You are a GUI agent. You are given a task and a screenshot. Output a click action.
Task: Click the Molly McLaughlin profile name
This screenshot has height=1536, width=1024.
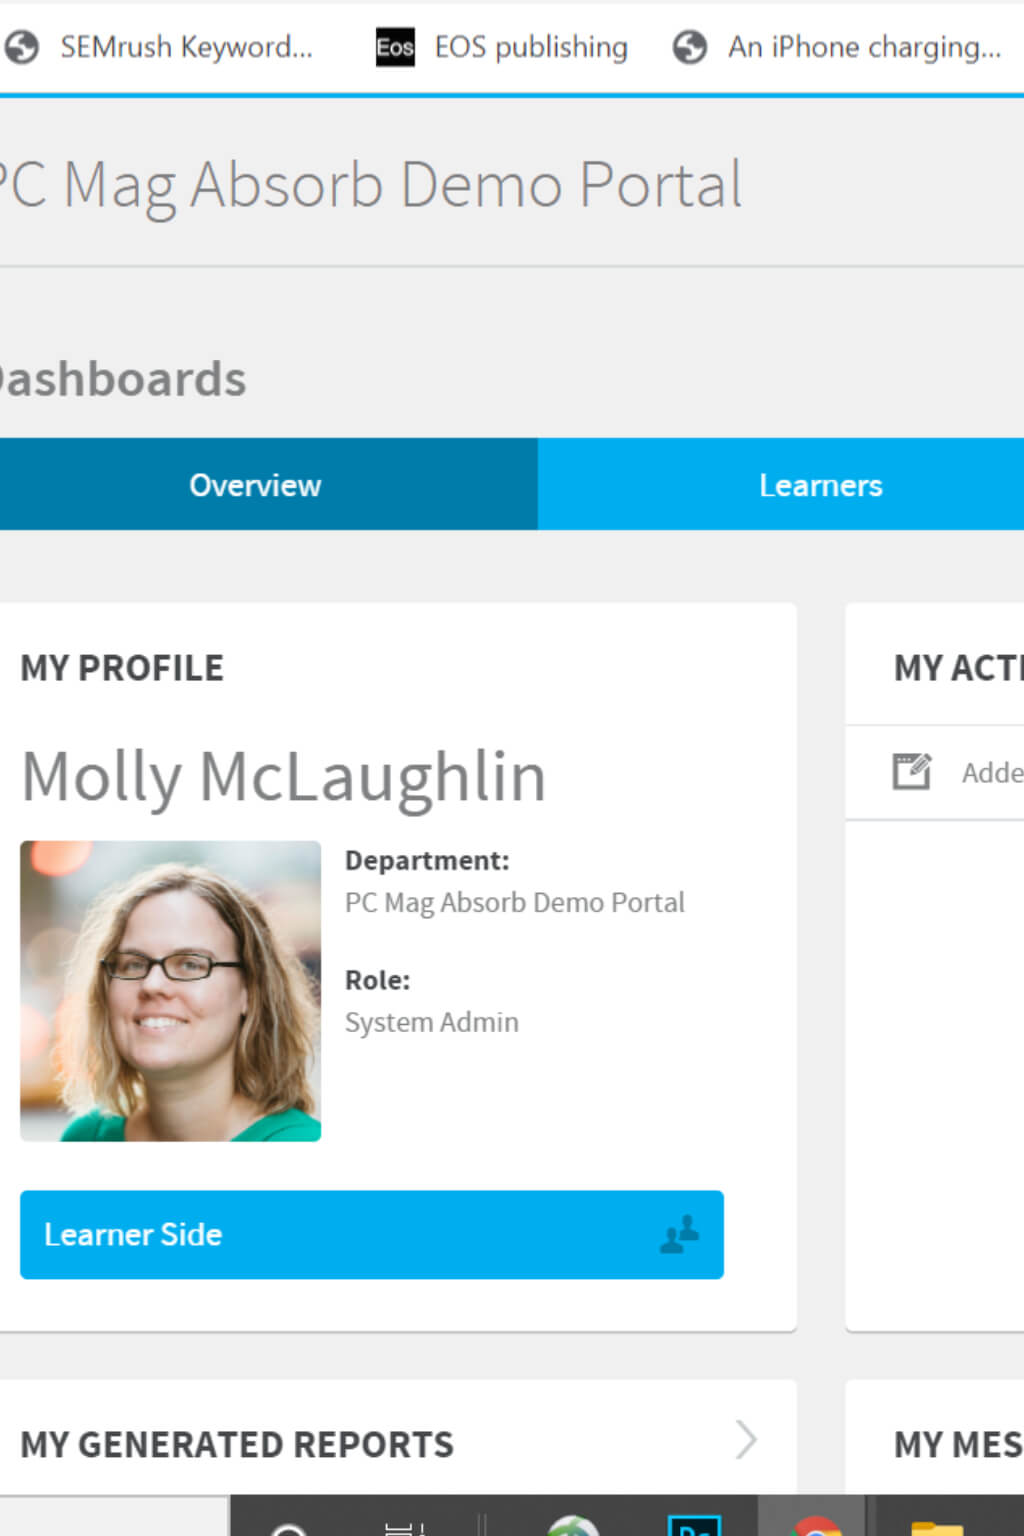[284, 777]
